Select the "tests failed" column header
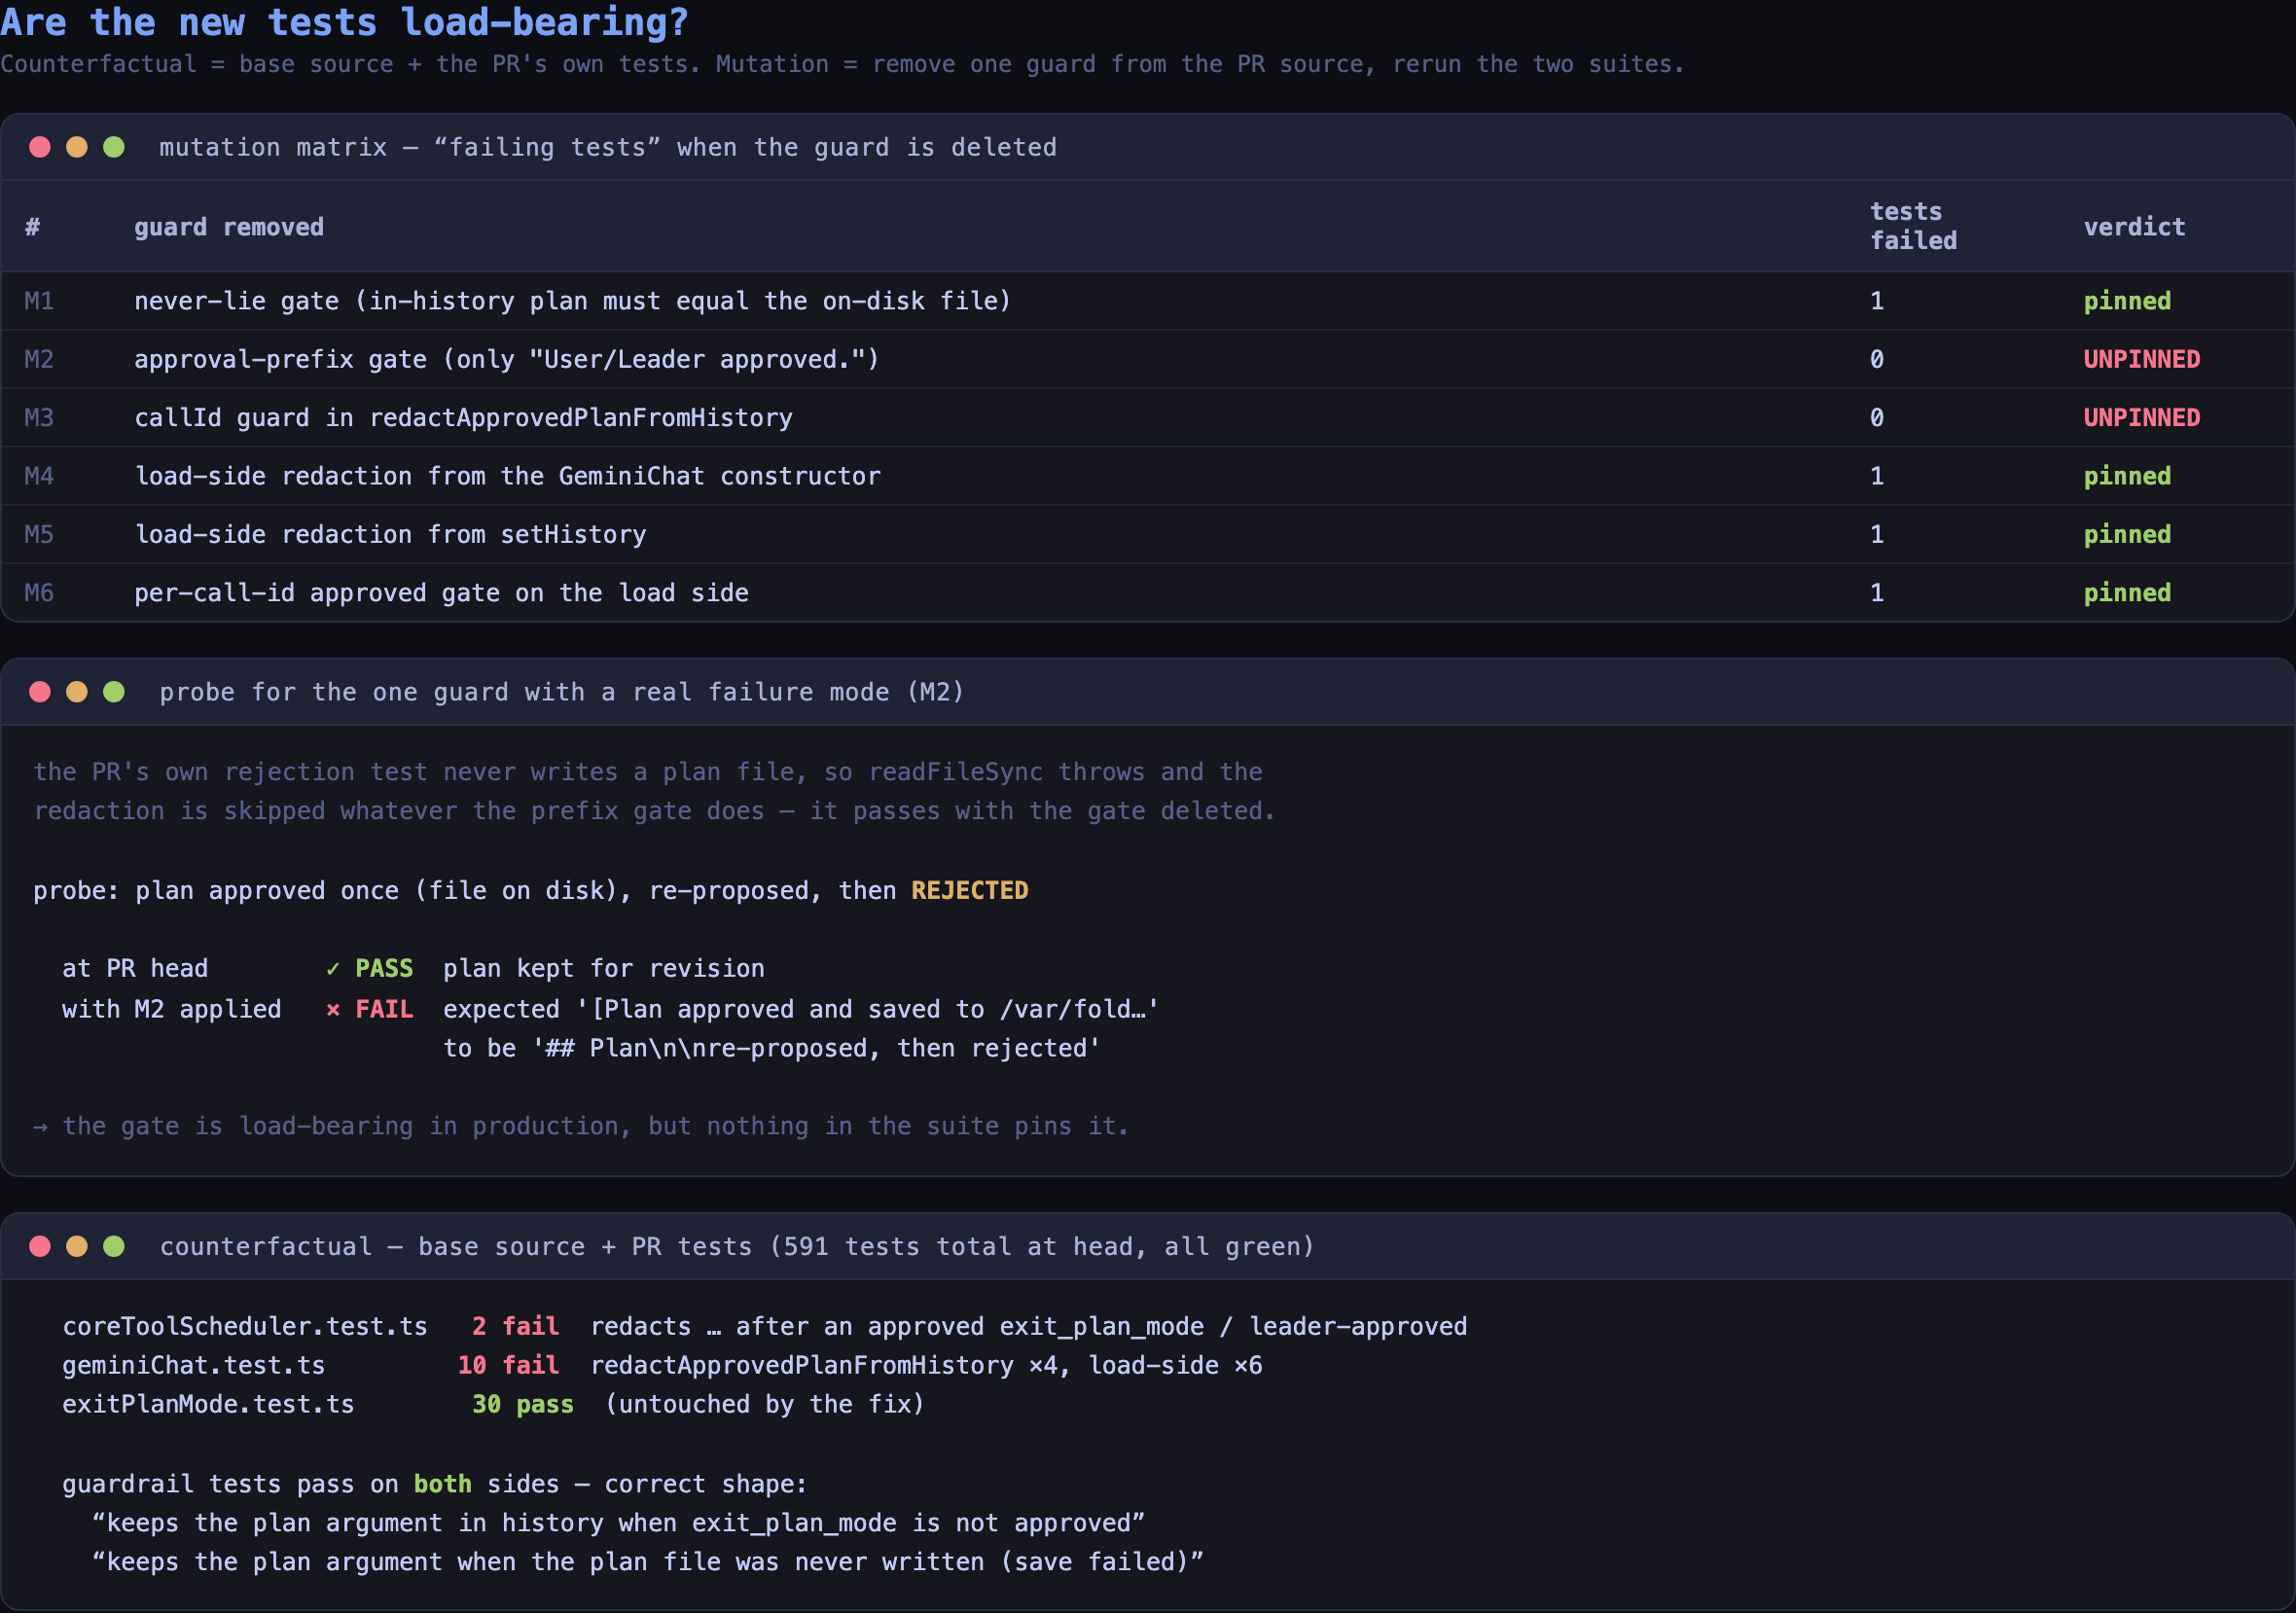This screenshot has width=2296, height=1613. pyautogui.click(x=1913, y=226)
